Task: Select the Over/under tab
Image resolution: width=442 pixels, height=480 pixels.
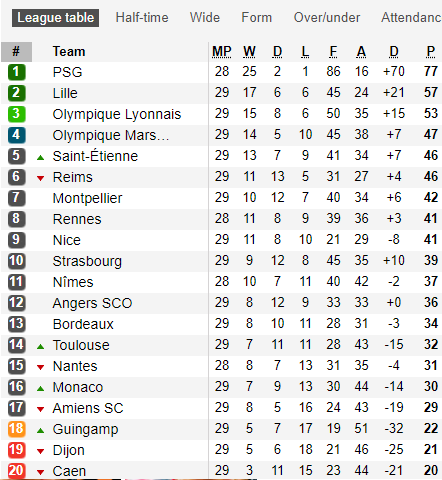Action: (x=327, y=18)
